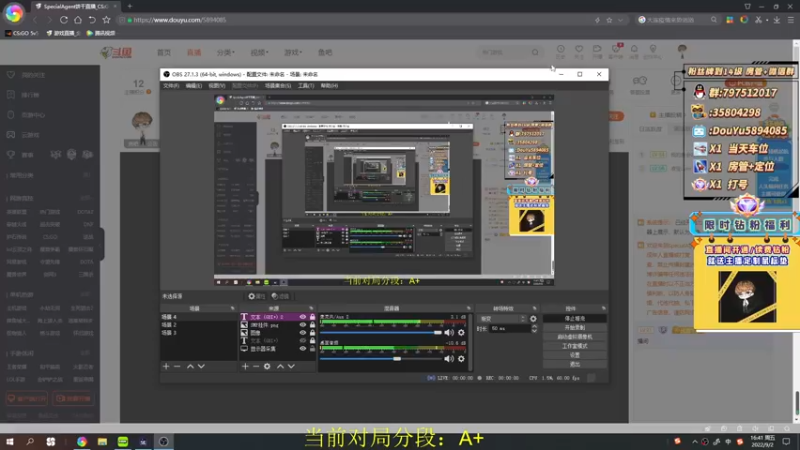800x450 pixels.
Task: Reload the browser page
Action: coord(64,20)
